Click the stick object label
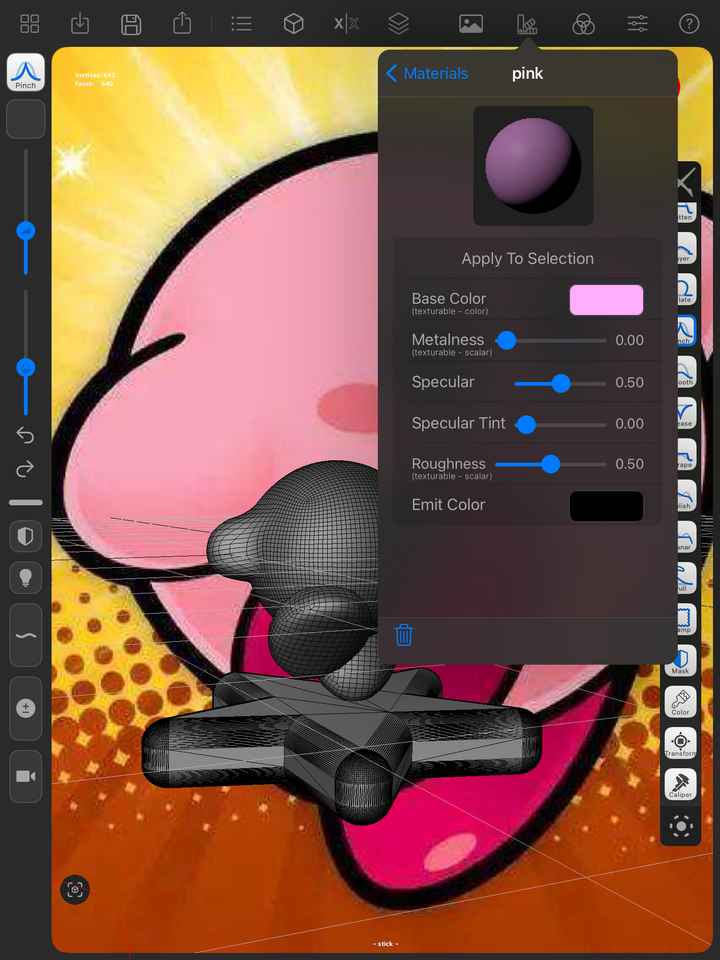 point(386,943)
